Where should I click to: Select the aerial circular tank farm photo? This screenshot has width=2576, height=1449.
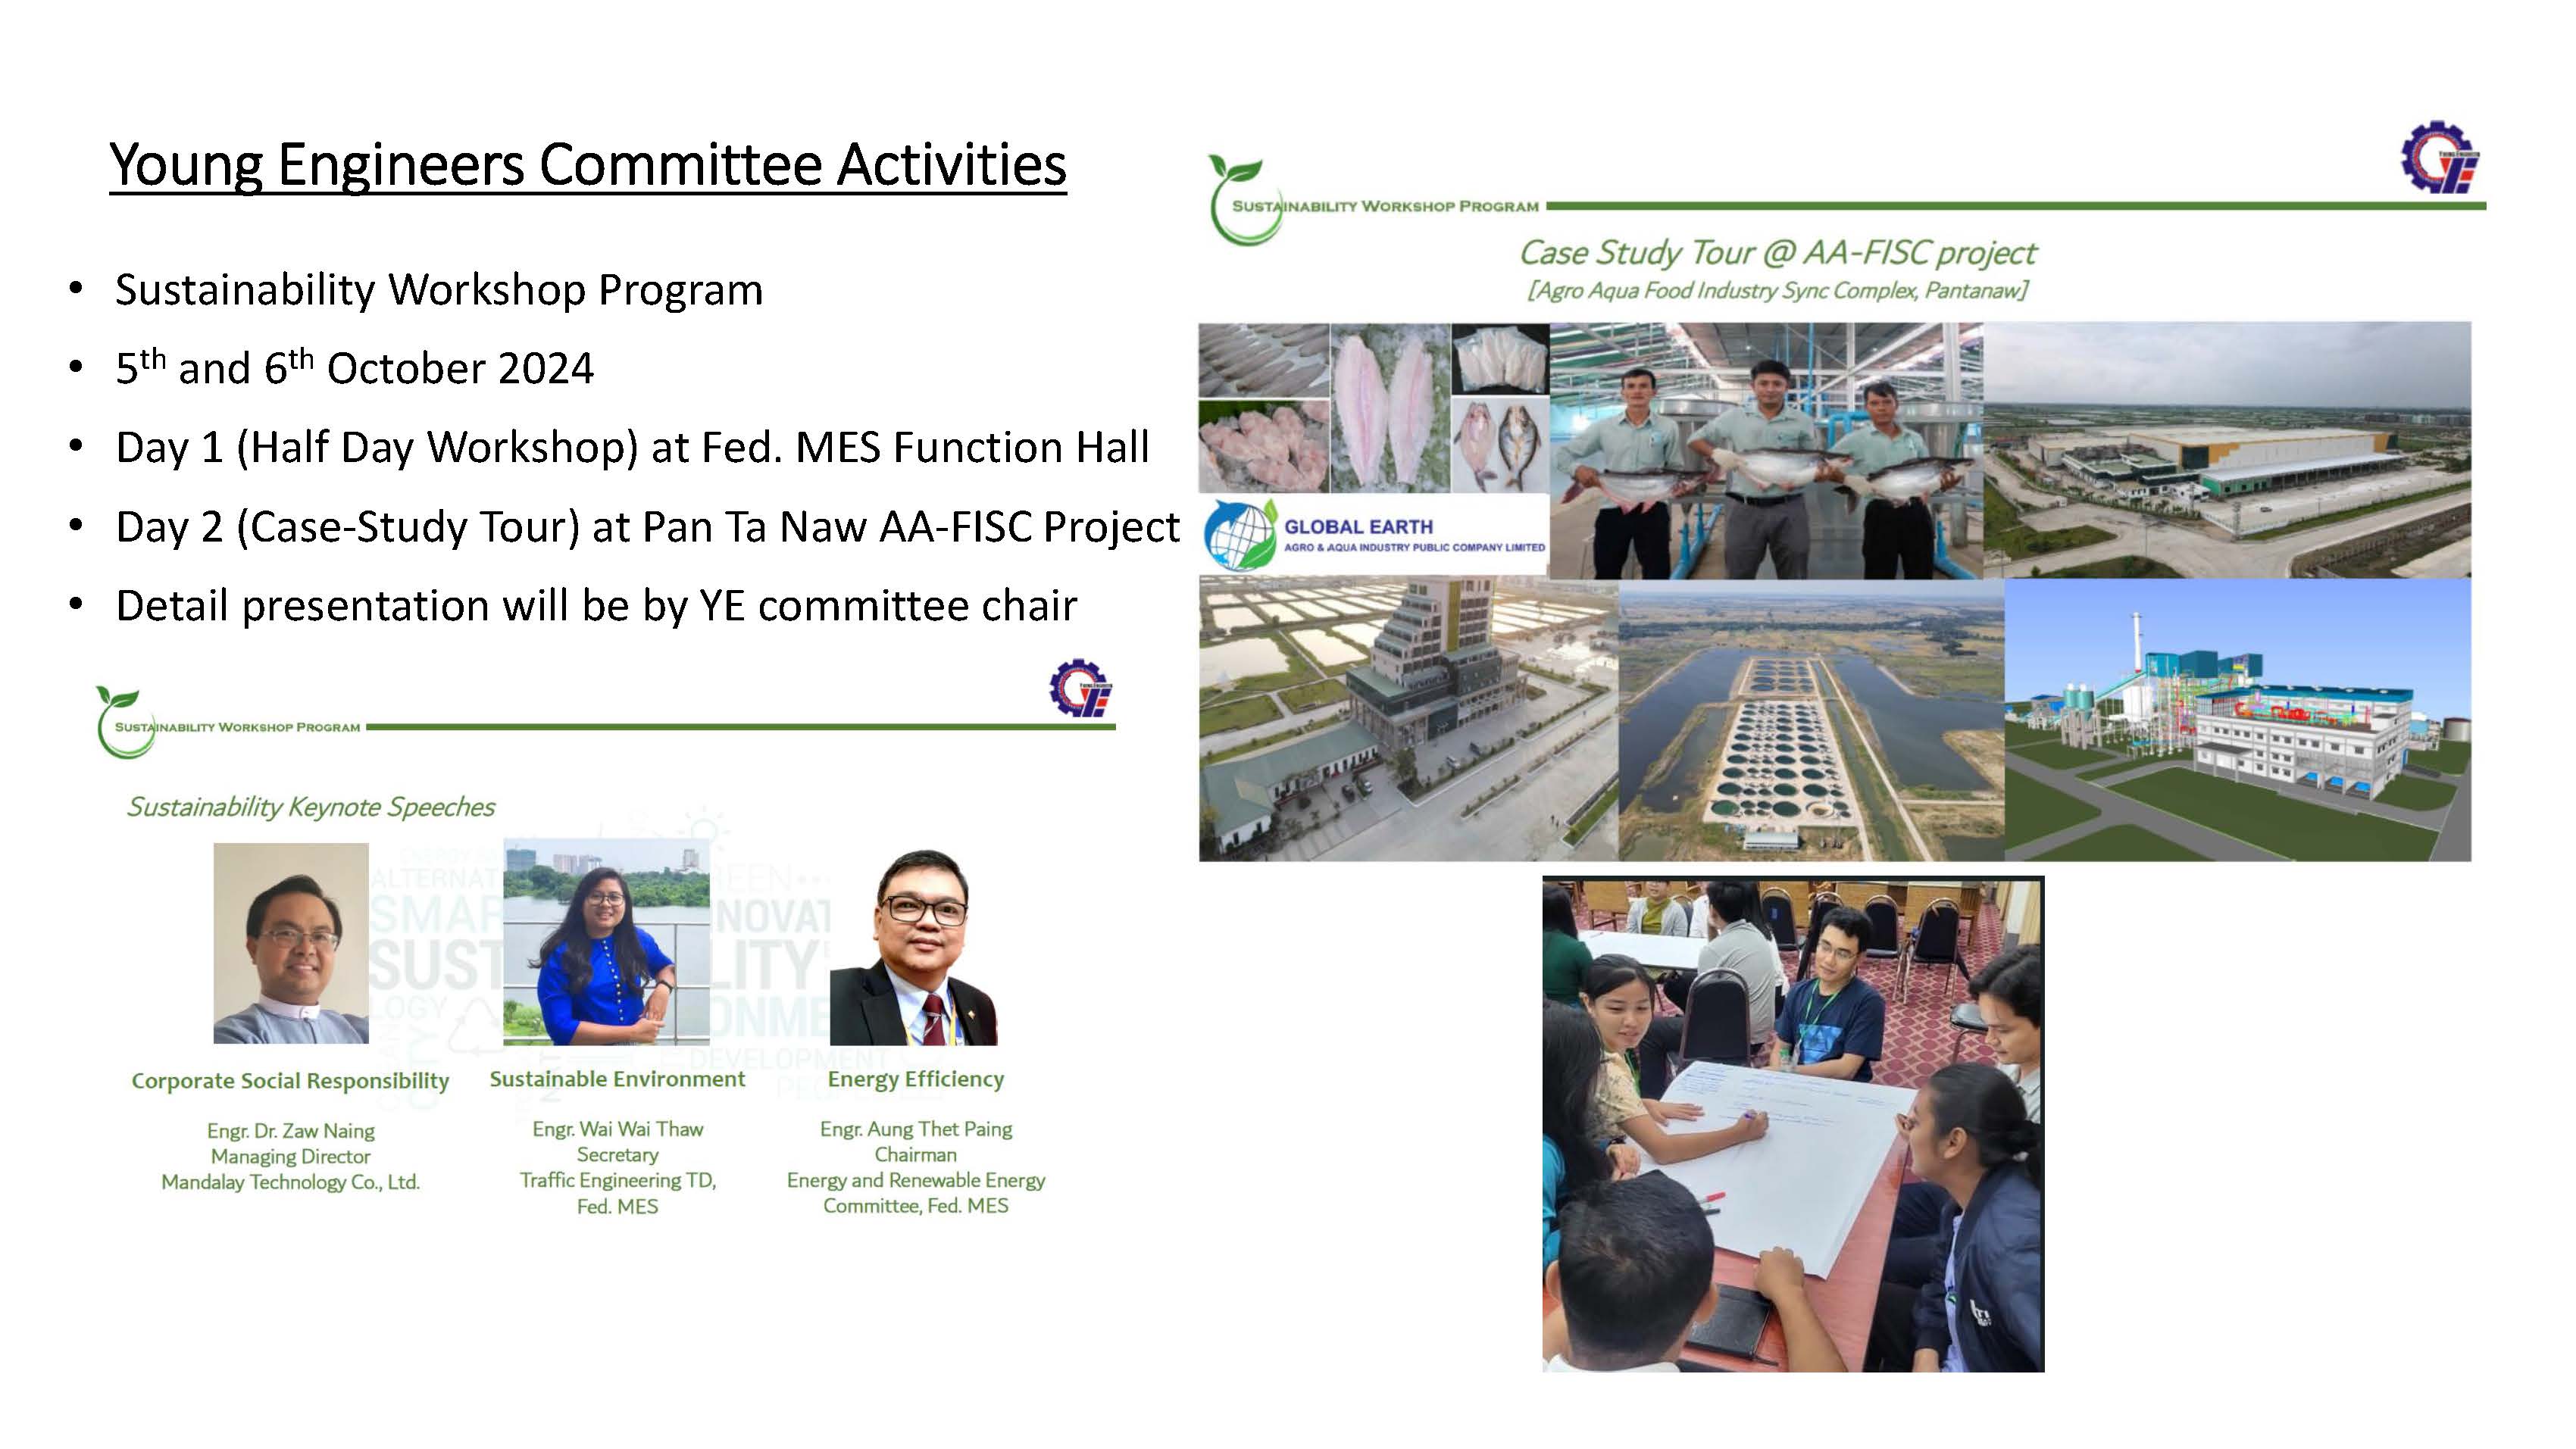click(1811, 719)
